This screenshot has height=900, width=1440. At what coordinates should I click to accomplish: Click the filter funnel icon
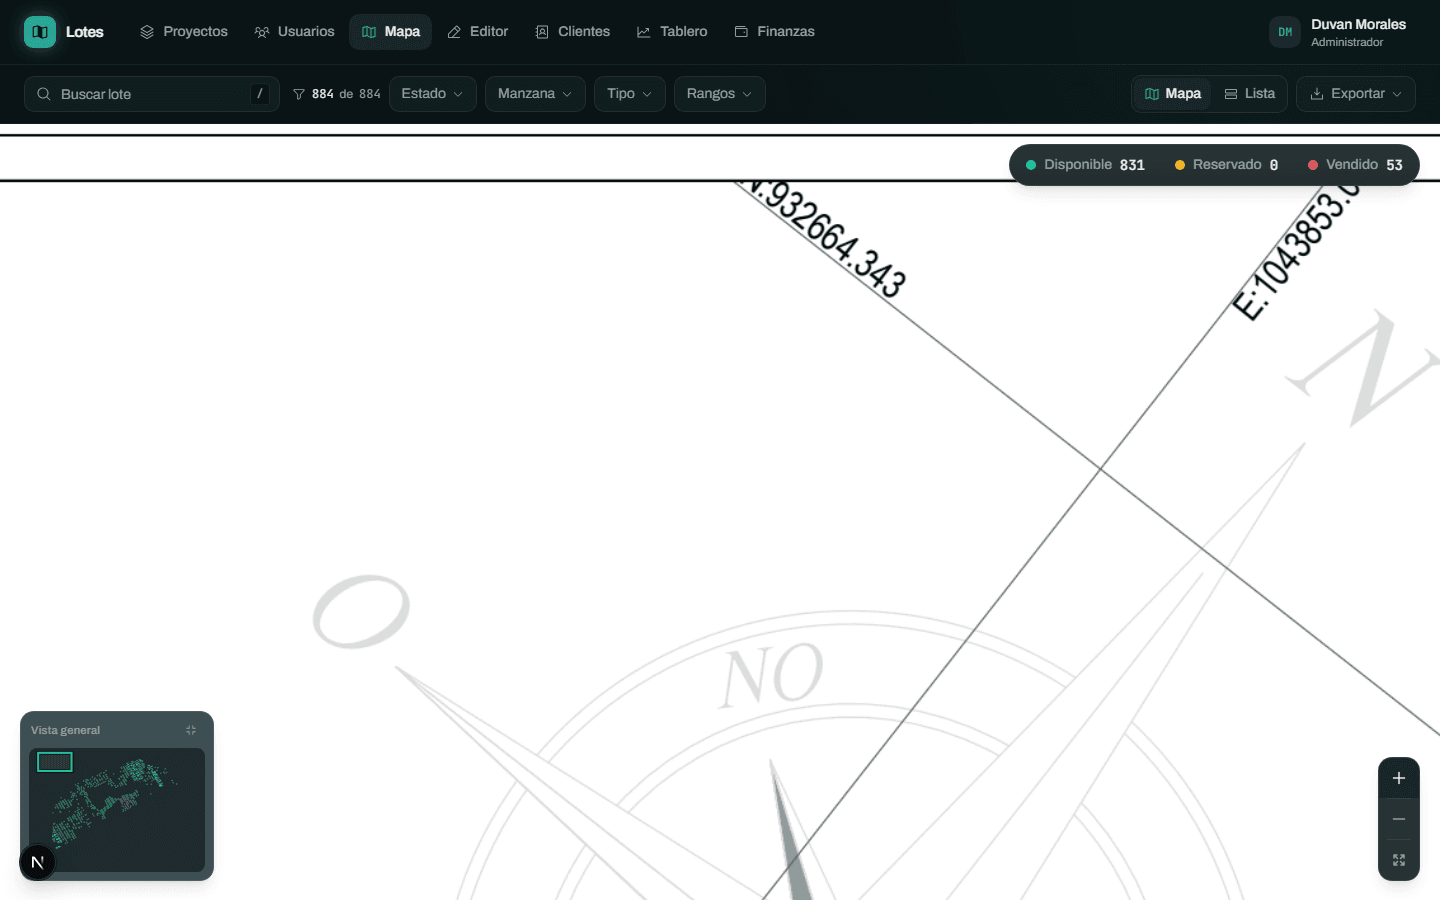click(299, 94)
